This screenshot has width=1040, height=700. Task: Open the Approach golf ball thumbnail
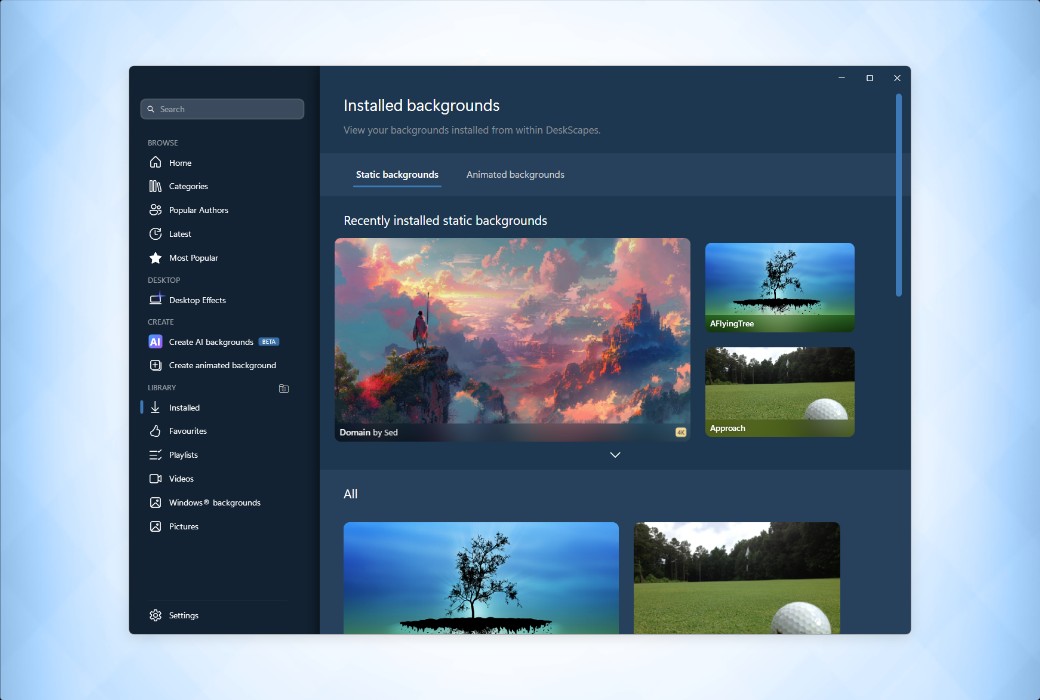click(779, 391)
